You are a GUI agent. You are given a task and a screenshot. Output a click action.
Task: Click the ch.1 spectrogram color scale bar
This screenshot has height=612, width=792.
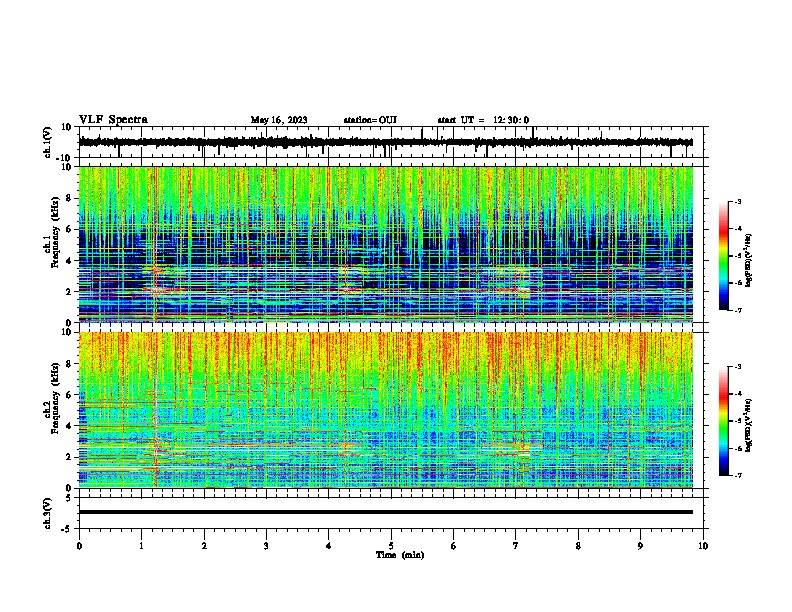[x=723, y=256]
